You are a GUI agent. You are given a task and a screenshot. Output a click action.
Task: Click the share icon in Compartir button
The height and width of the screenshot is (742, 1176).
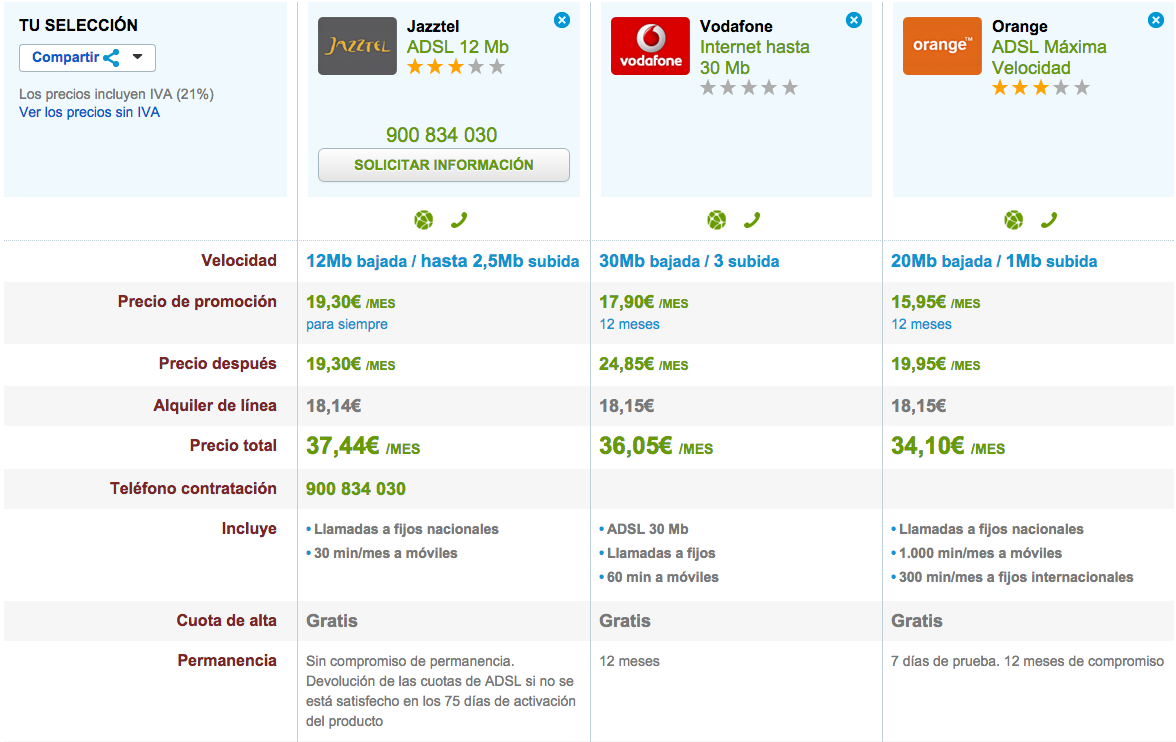112,58
